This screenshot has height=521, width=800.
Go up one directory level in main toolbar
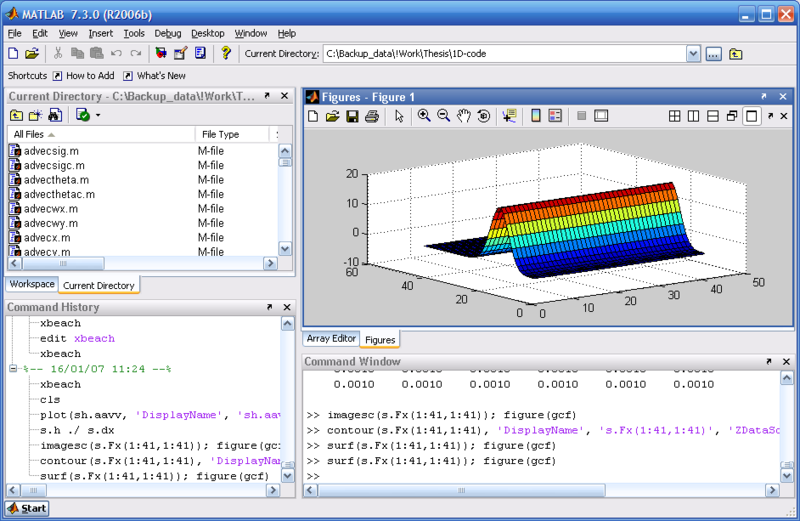735,54
